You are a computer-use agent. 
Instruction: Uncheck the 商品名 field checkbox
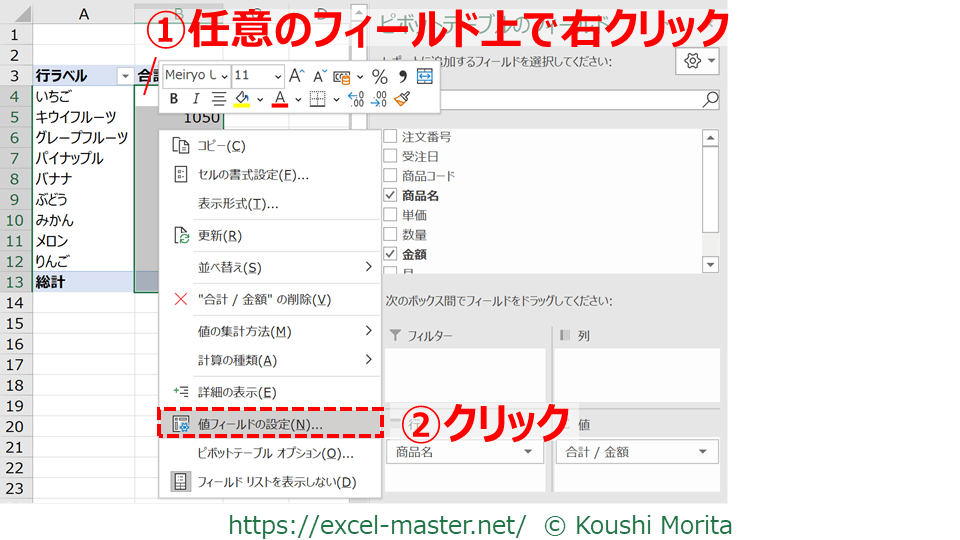390,195
